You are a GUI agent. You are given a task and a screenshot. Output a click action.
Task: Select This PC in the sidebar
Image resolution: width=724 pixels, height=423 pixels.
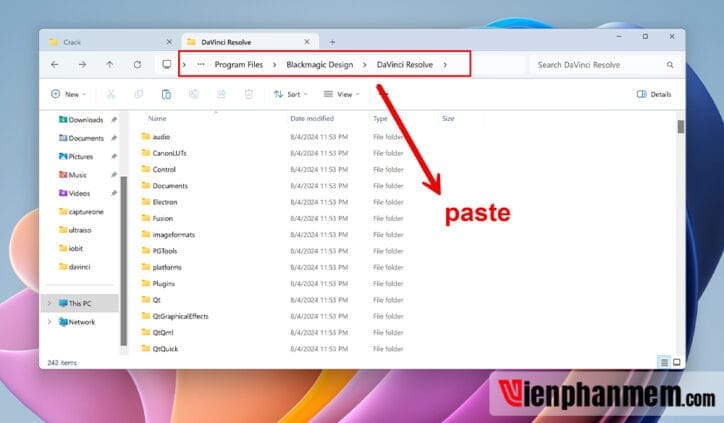point(79,303)
